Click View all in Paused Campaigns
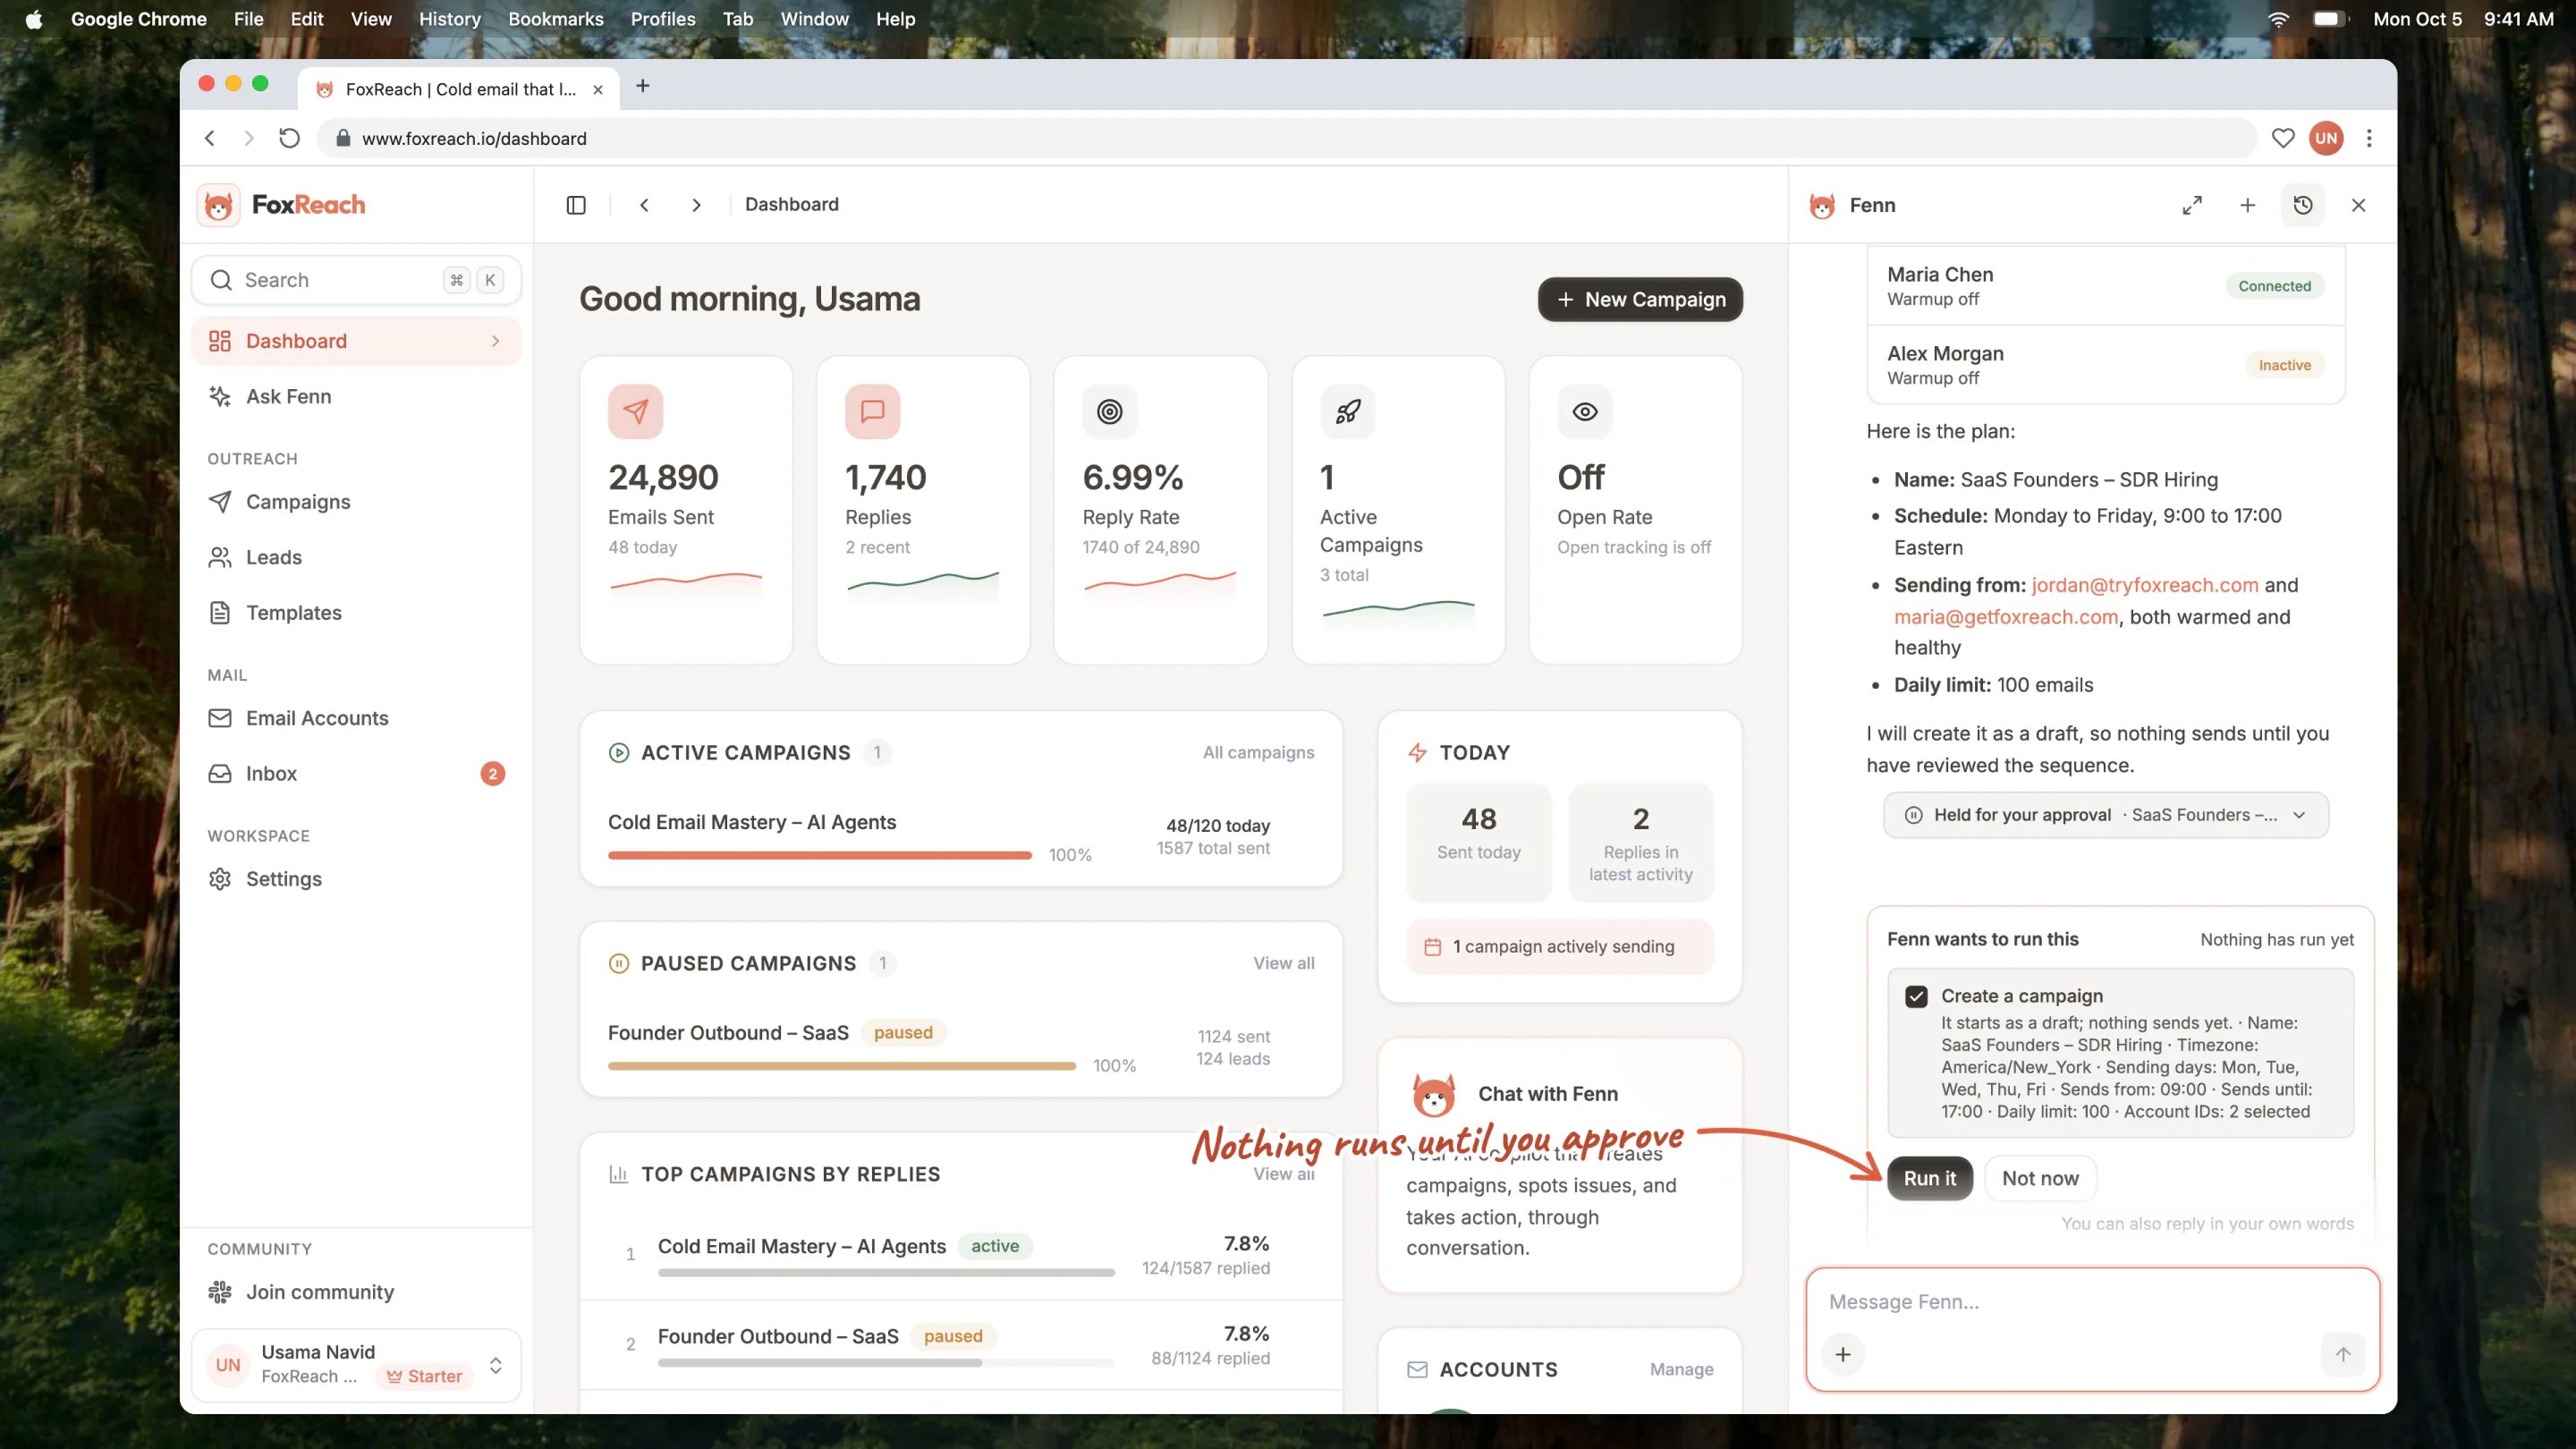Screen dimensions: 2576x1449 point(1284,963)
